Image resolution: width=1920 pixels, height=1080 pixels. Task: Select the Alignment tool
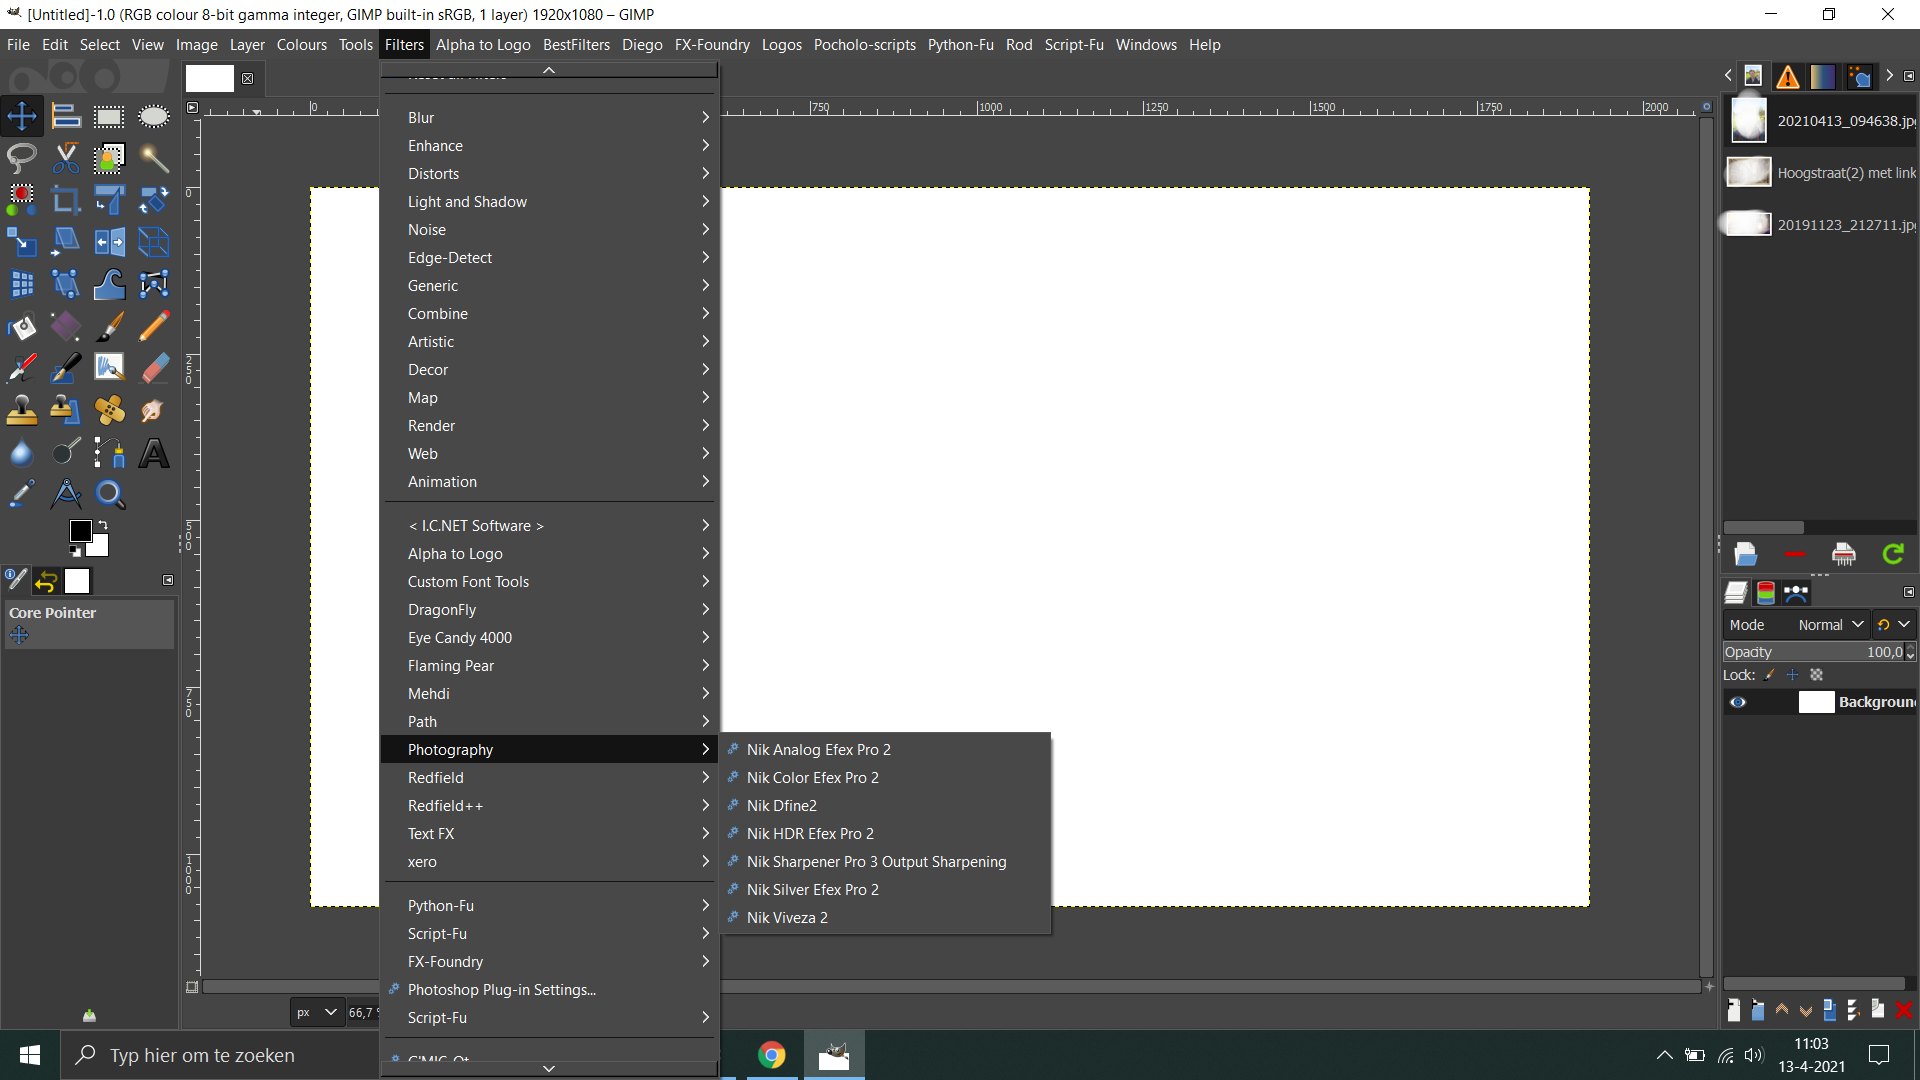[x=66, y=117]
